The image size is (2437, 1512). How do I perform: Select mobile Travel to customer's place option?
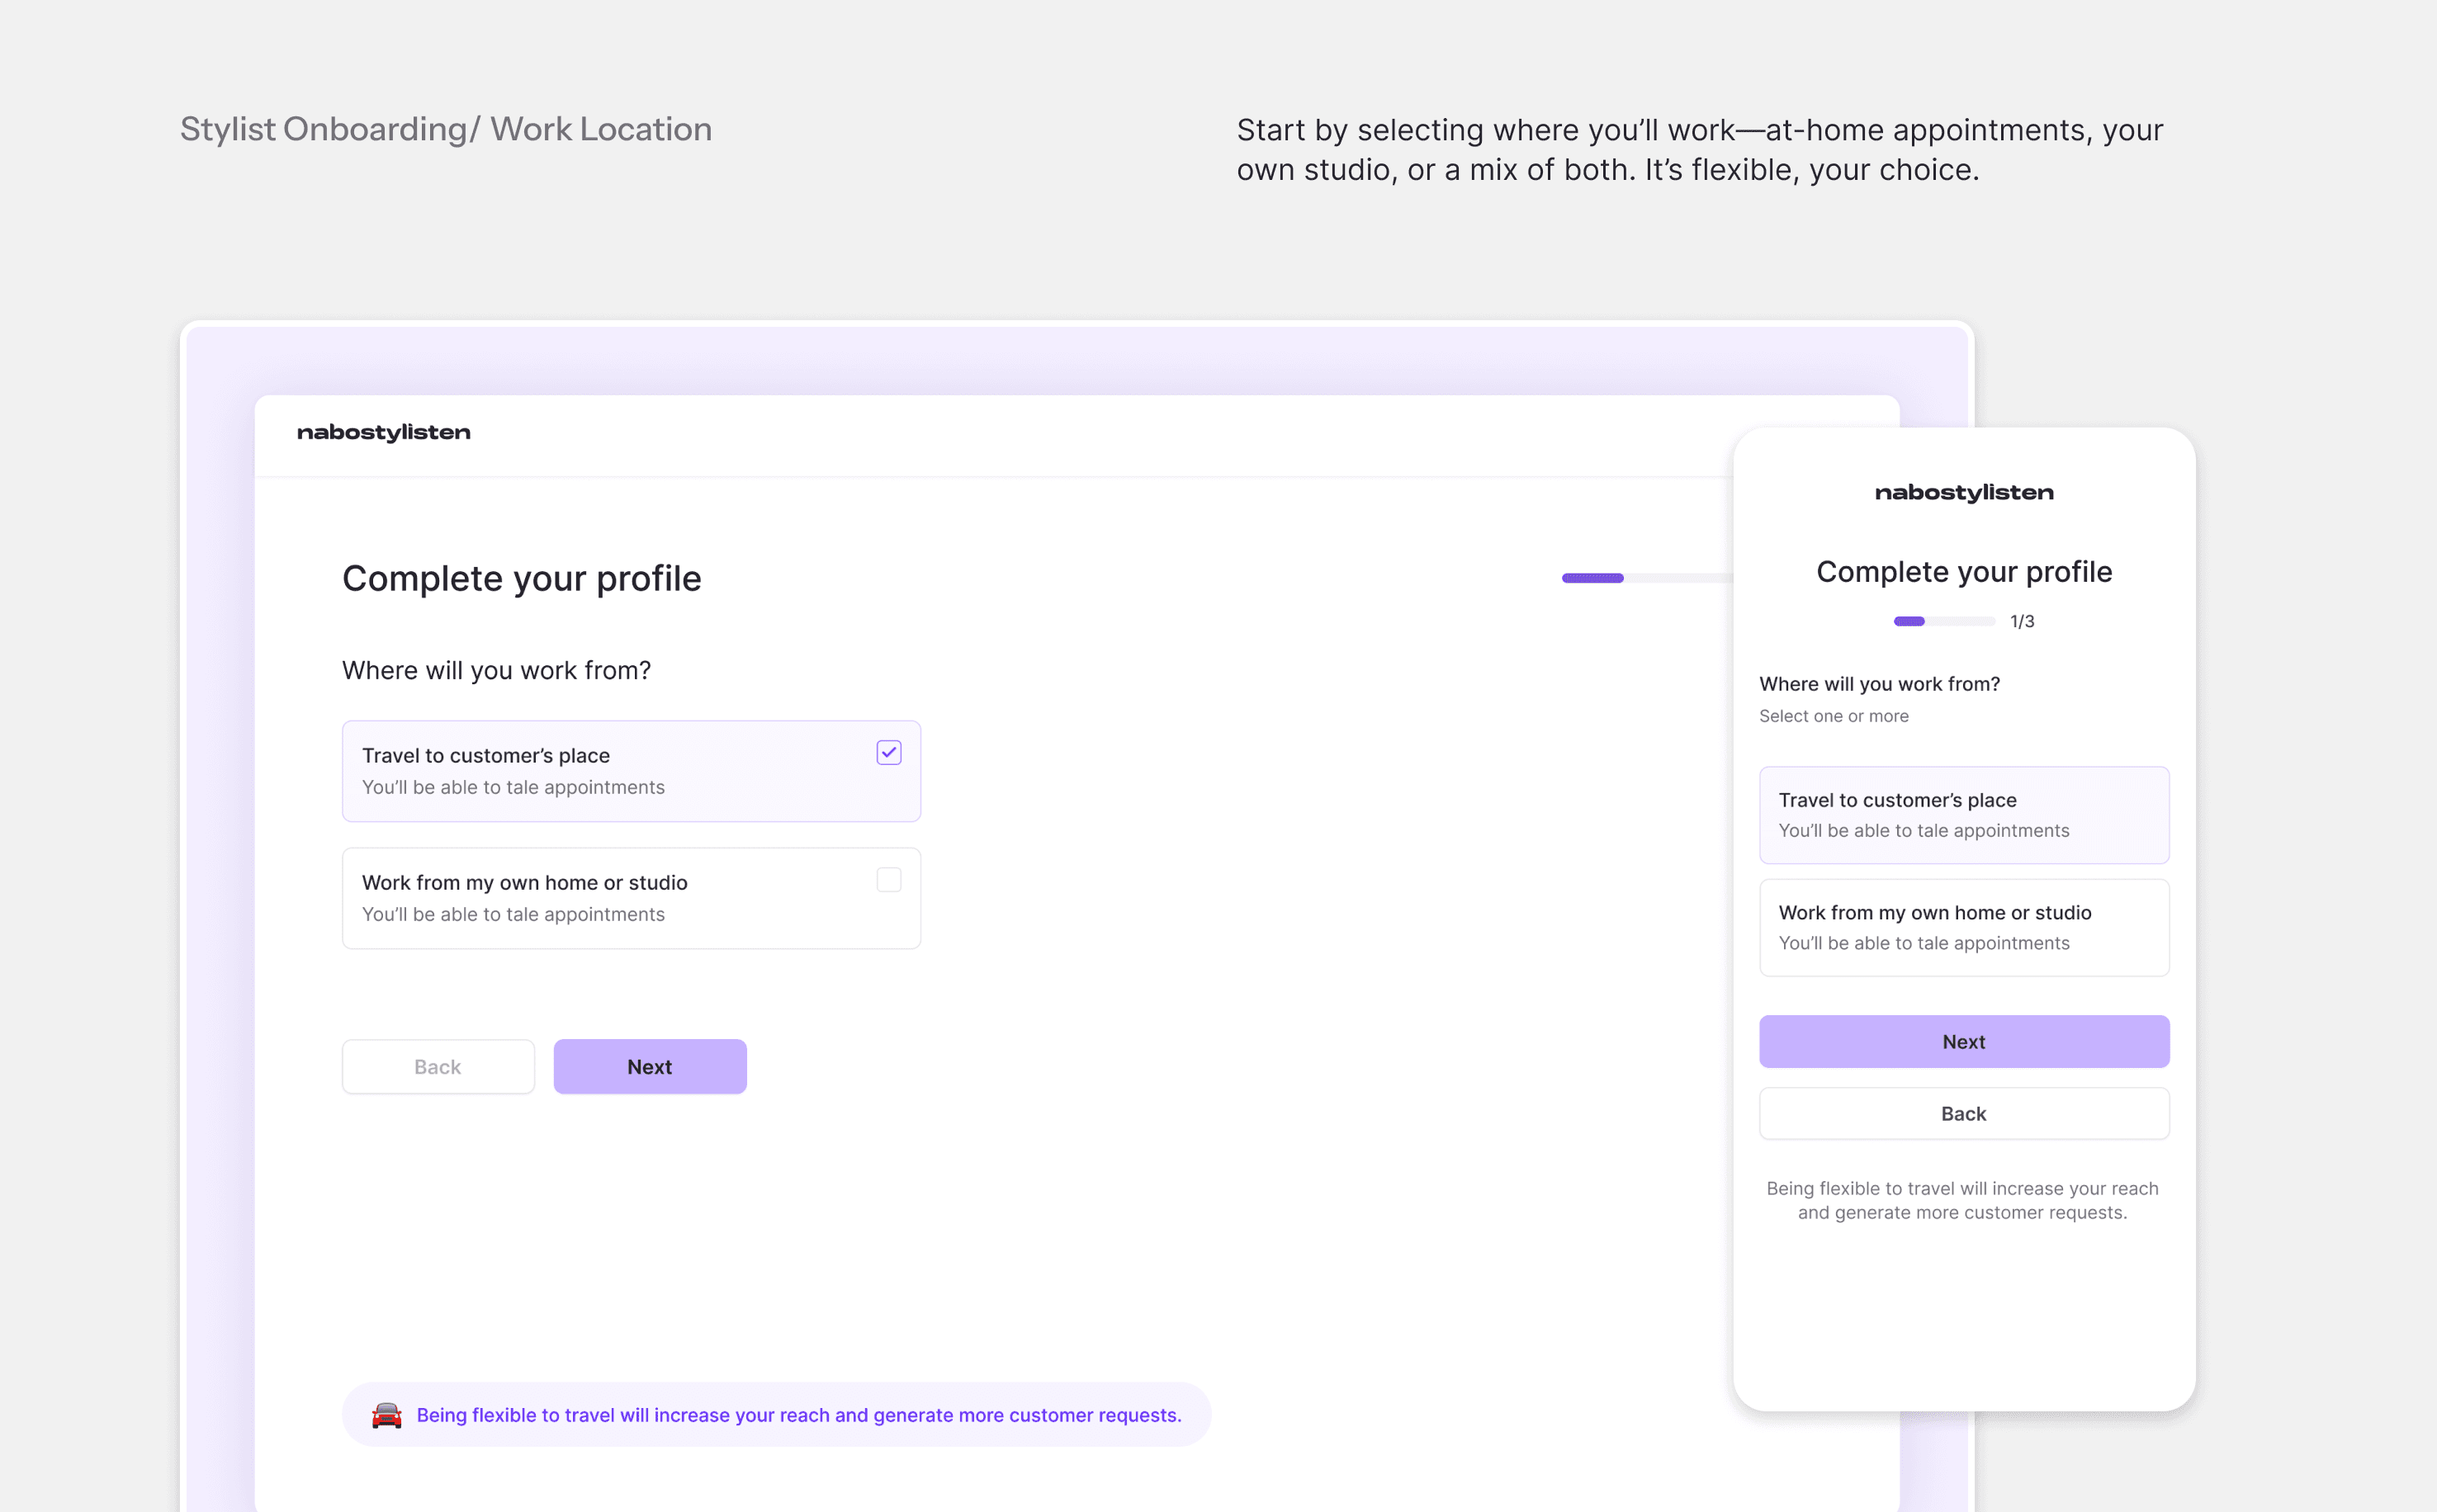click(1963, 814)
